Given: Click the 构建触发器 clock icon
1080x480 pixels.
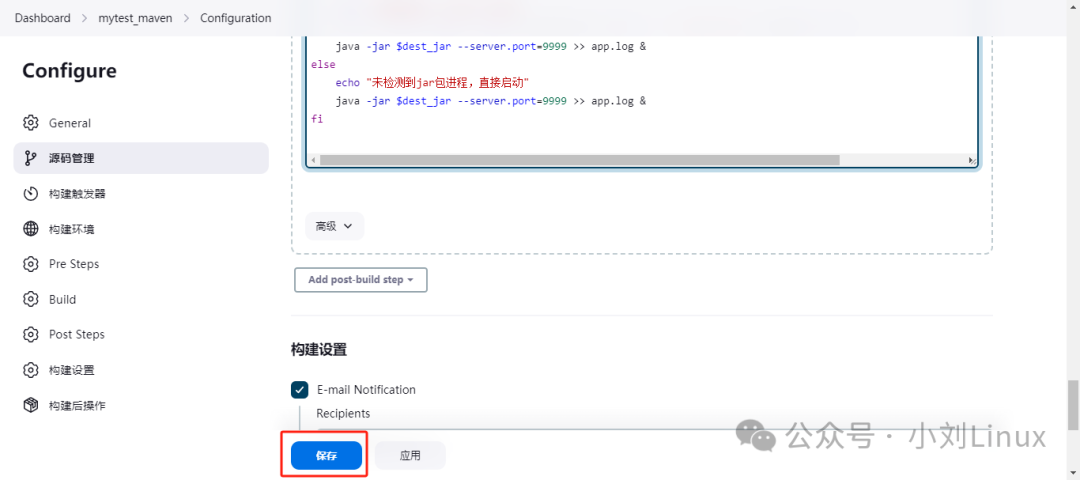Looking at the screenshot, I should (x=30, y=194).
